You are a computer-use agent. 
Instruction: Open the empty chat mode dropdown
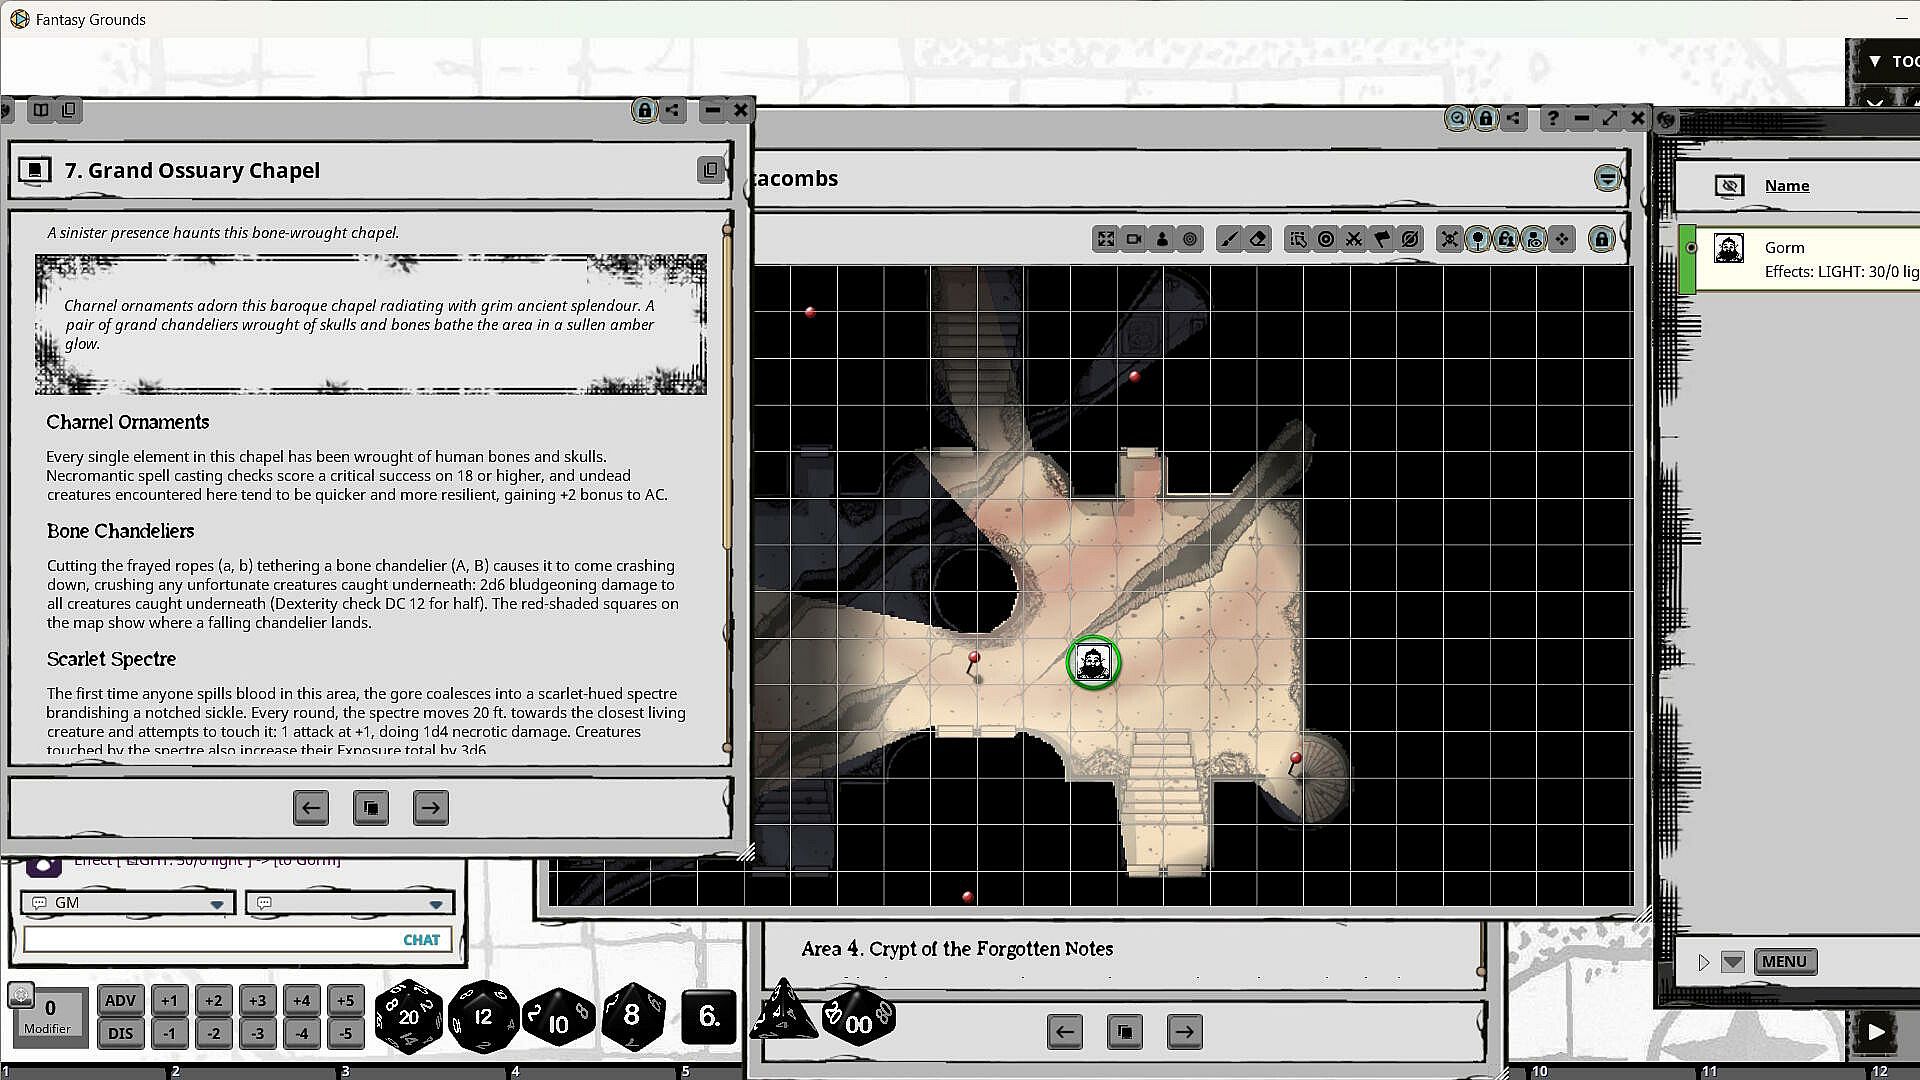[435, 903]
